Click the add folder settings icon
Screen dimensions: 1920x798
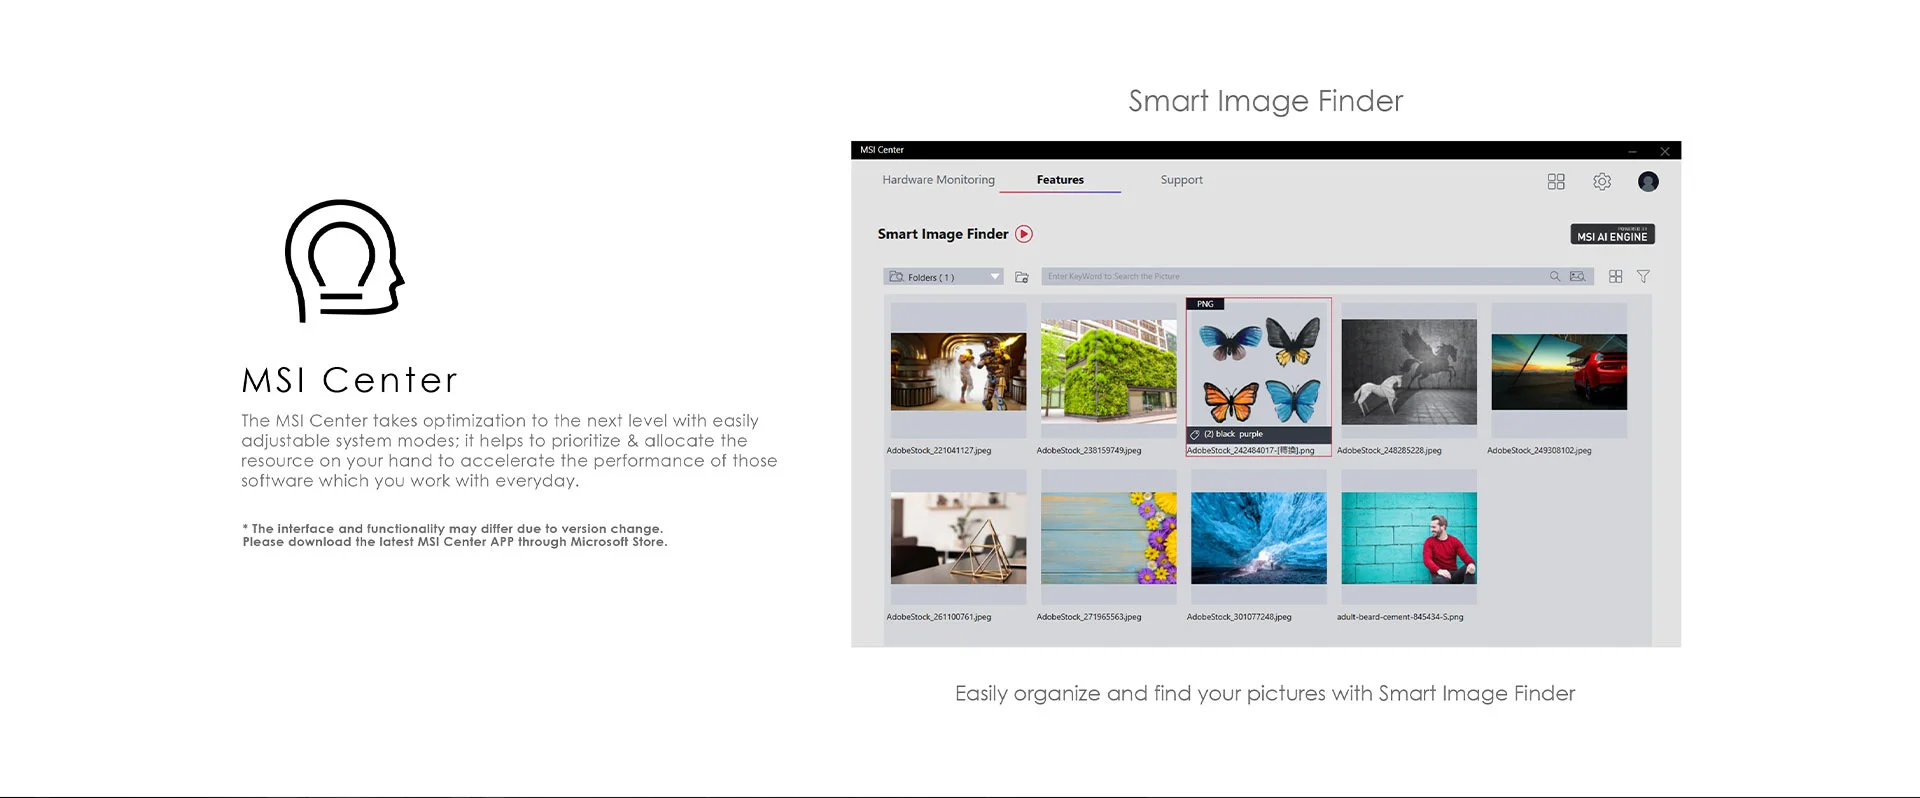point(1022,277)
